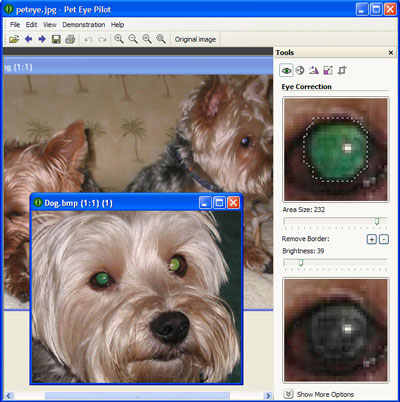Click the zoom out magnifier icon

(x=133, y=39)
